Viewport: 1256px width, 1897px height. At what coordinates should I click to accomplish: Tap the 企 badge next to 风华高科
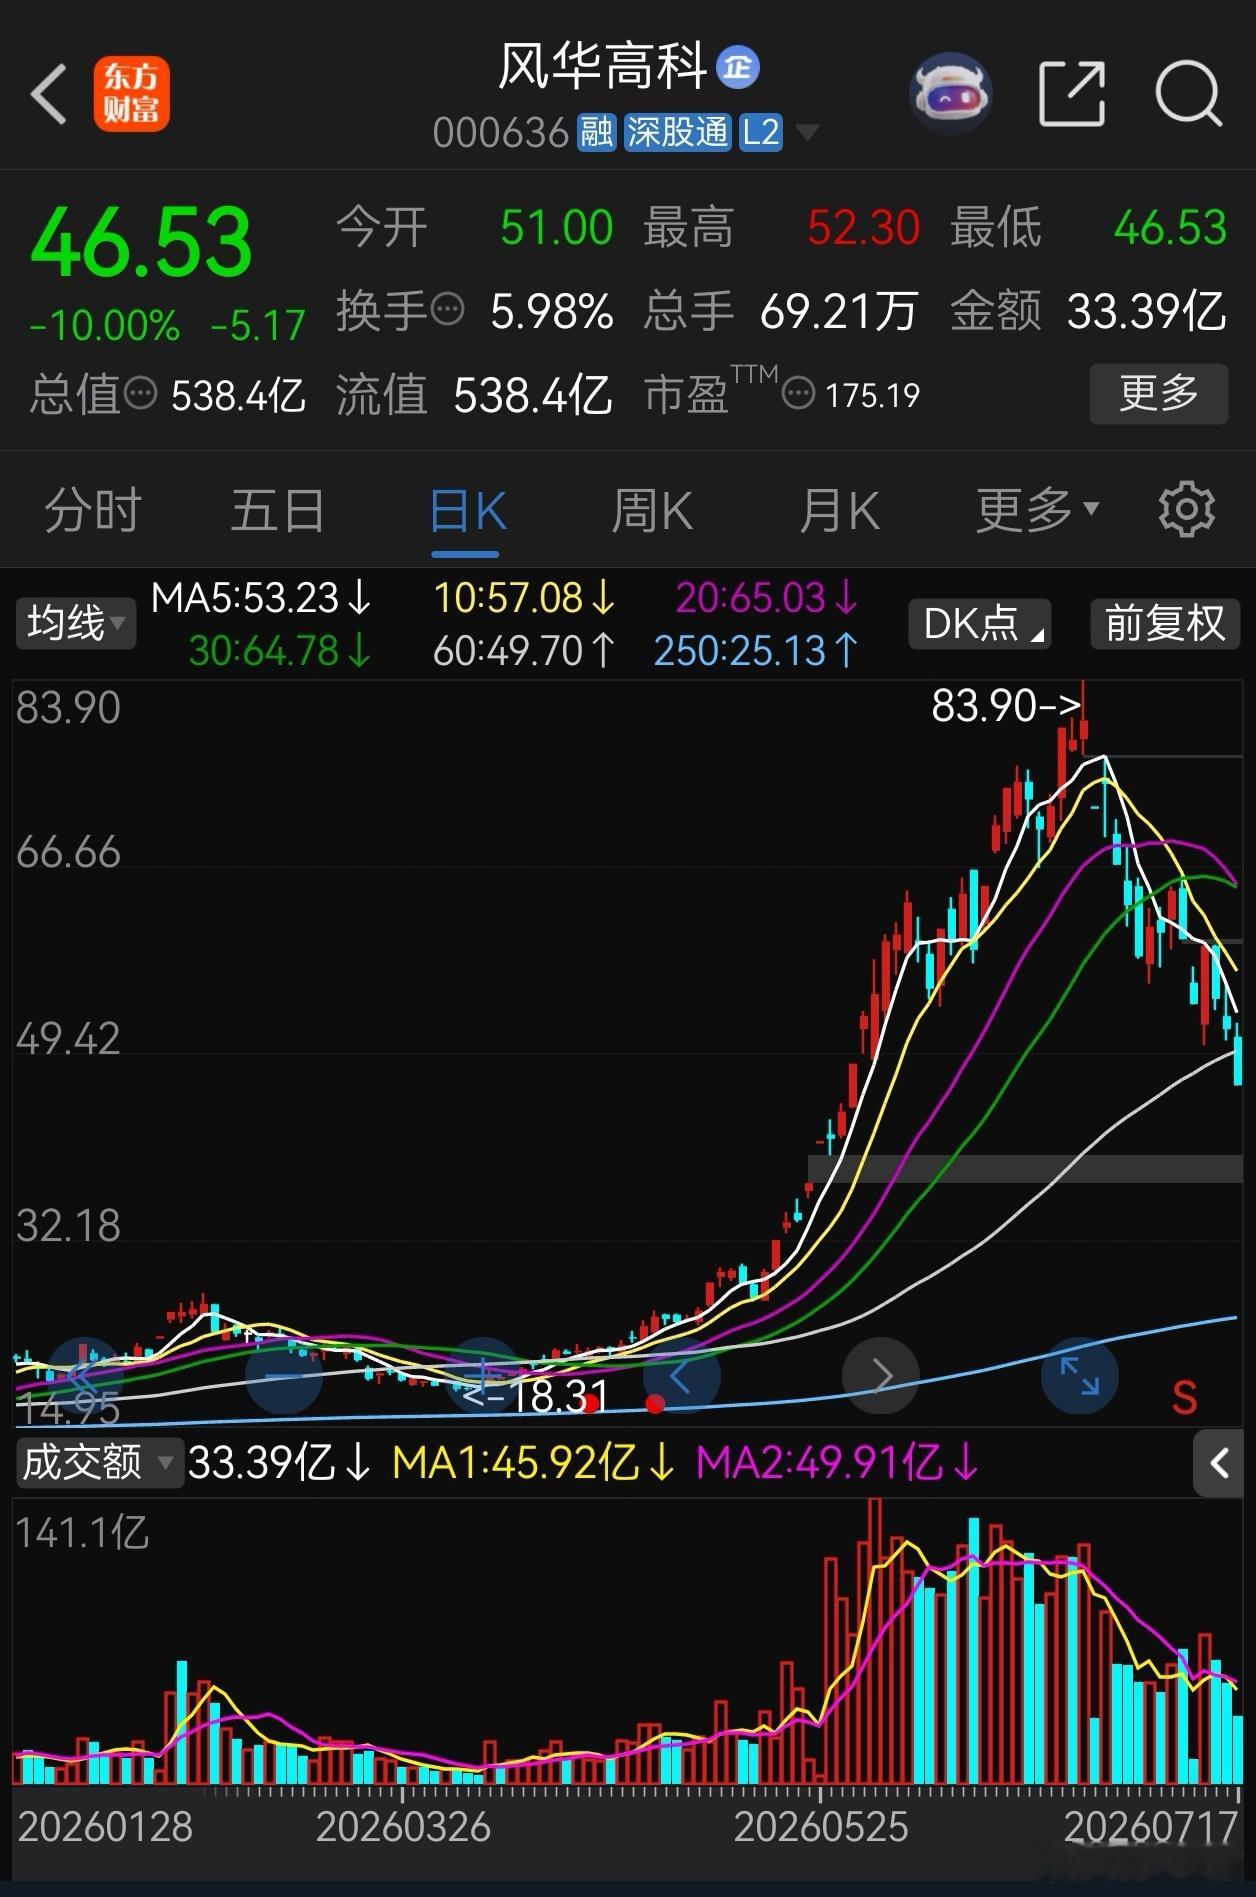(739, 68)
